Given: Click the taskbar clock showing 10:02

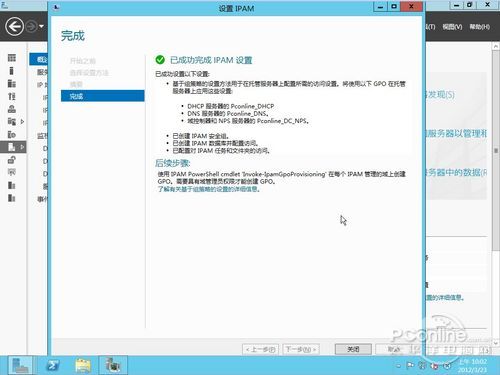Looking at the screenshot, I should point(473,366).
